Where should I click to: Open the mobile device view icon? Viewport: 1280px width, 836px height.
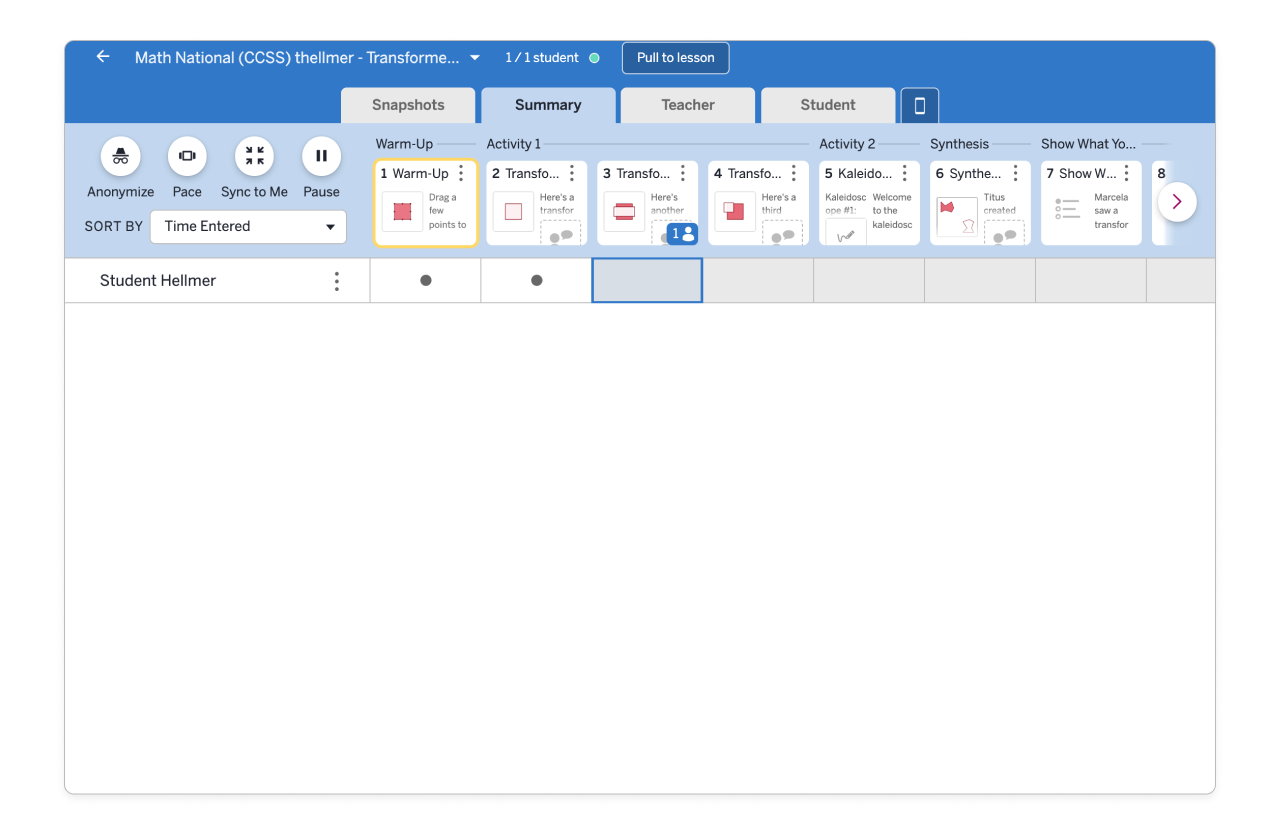point(919,106)
